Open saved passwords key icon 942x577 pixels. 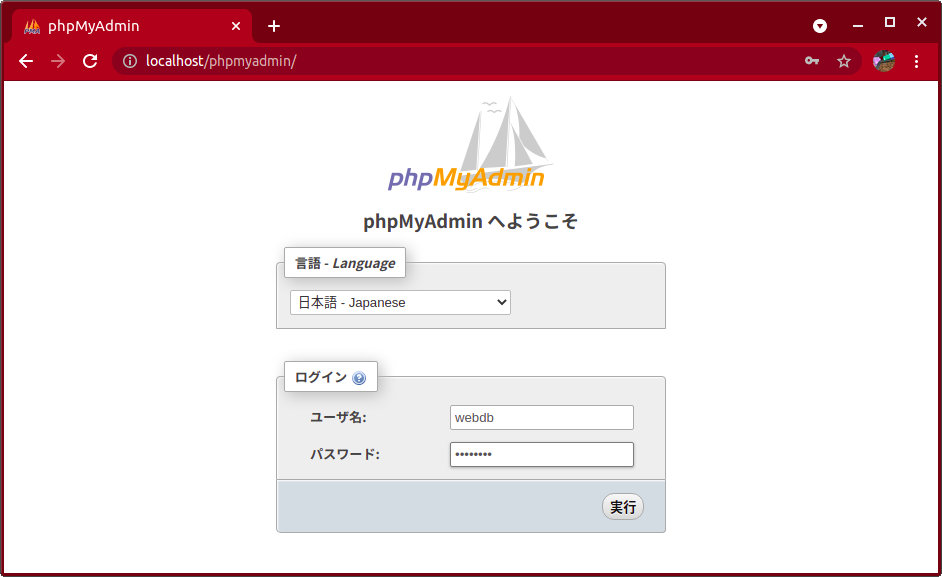point(812,61)
